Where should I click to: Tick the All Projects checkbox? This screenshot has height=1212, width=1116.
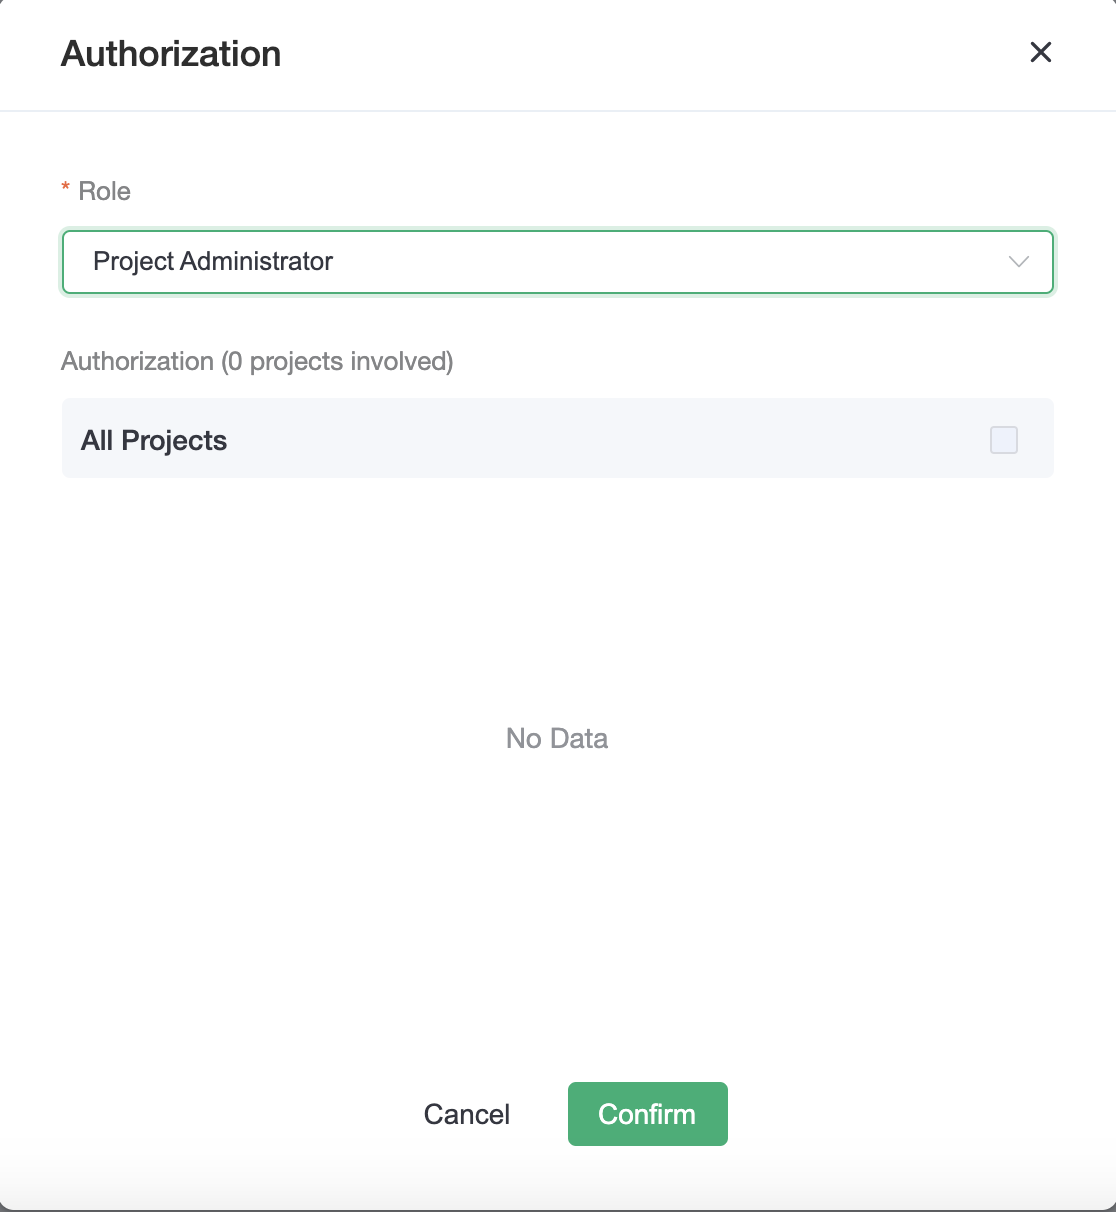(x=1004, y=440)
